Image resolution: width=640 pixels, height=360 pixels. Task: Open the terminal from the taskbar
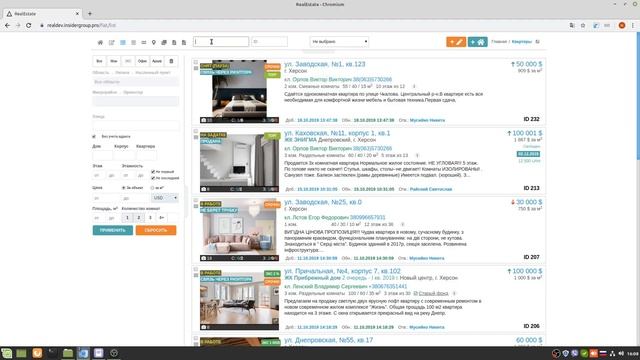[x=52, y=353]
